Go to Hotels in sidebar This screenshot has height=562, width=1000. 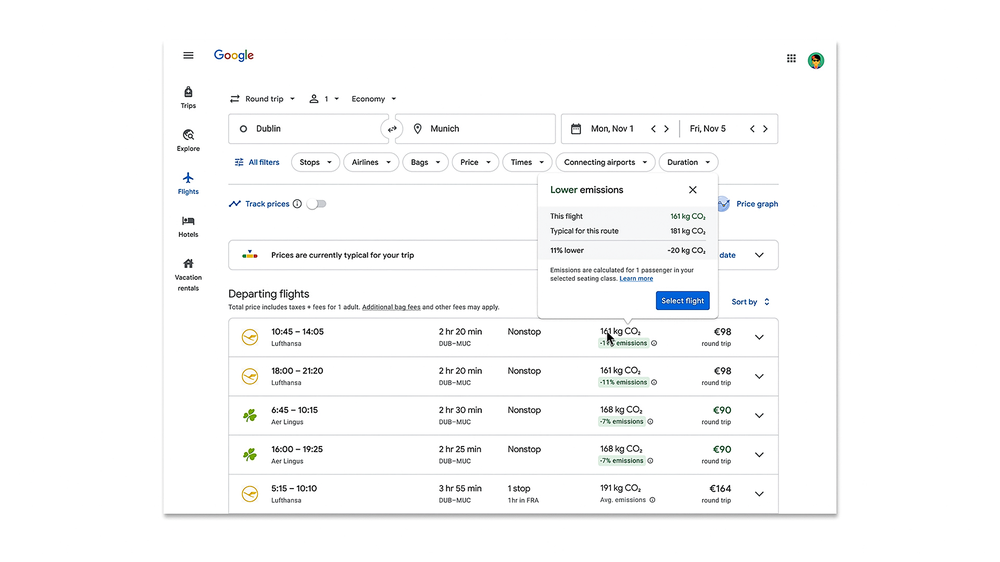[x=188, y=226]
